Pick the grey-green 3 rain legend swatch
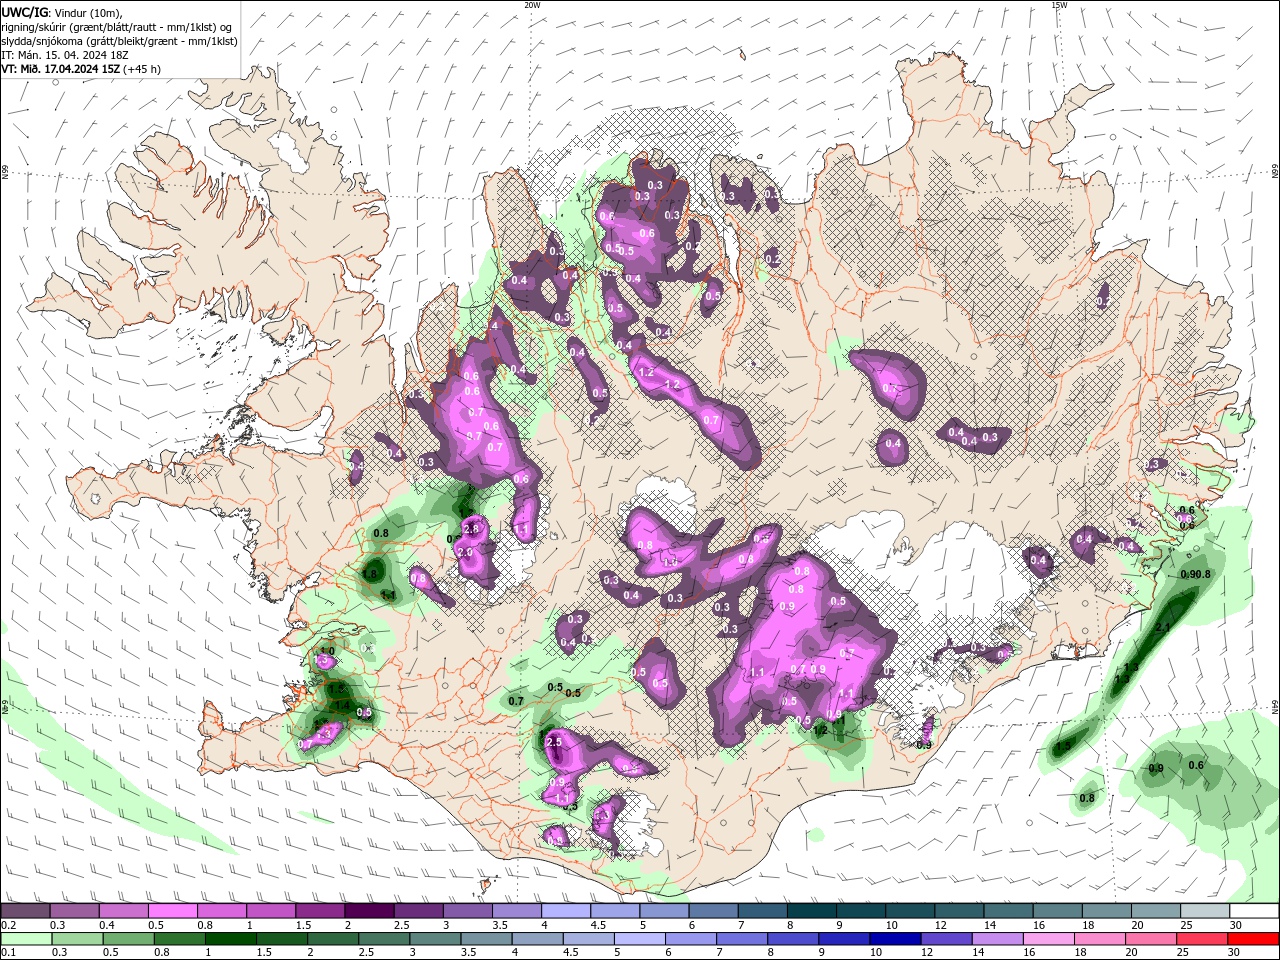1280x960 pixels. 435,939
